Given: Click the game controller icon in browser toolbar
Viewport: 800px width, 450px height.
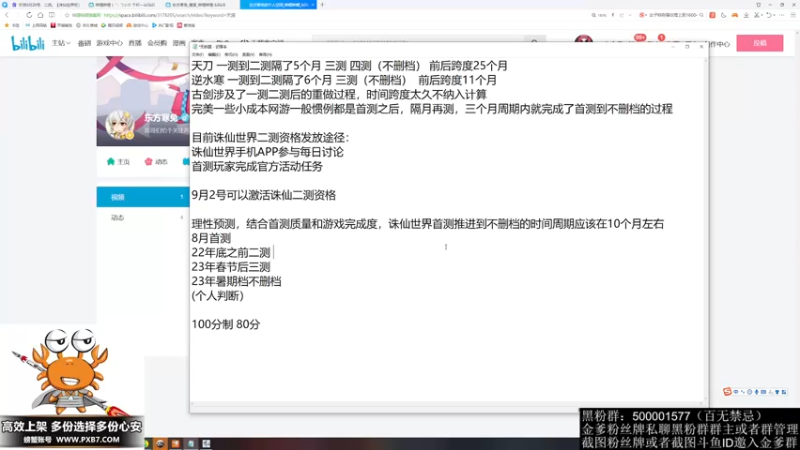Looking at the screenshot, I should pos(735,15).
